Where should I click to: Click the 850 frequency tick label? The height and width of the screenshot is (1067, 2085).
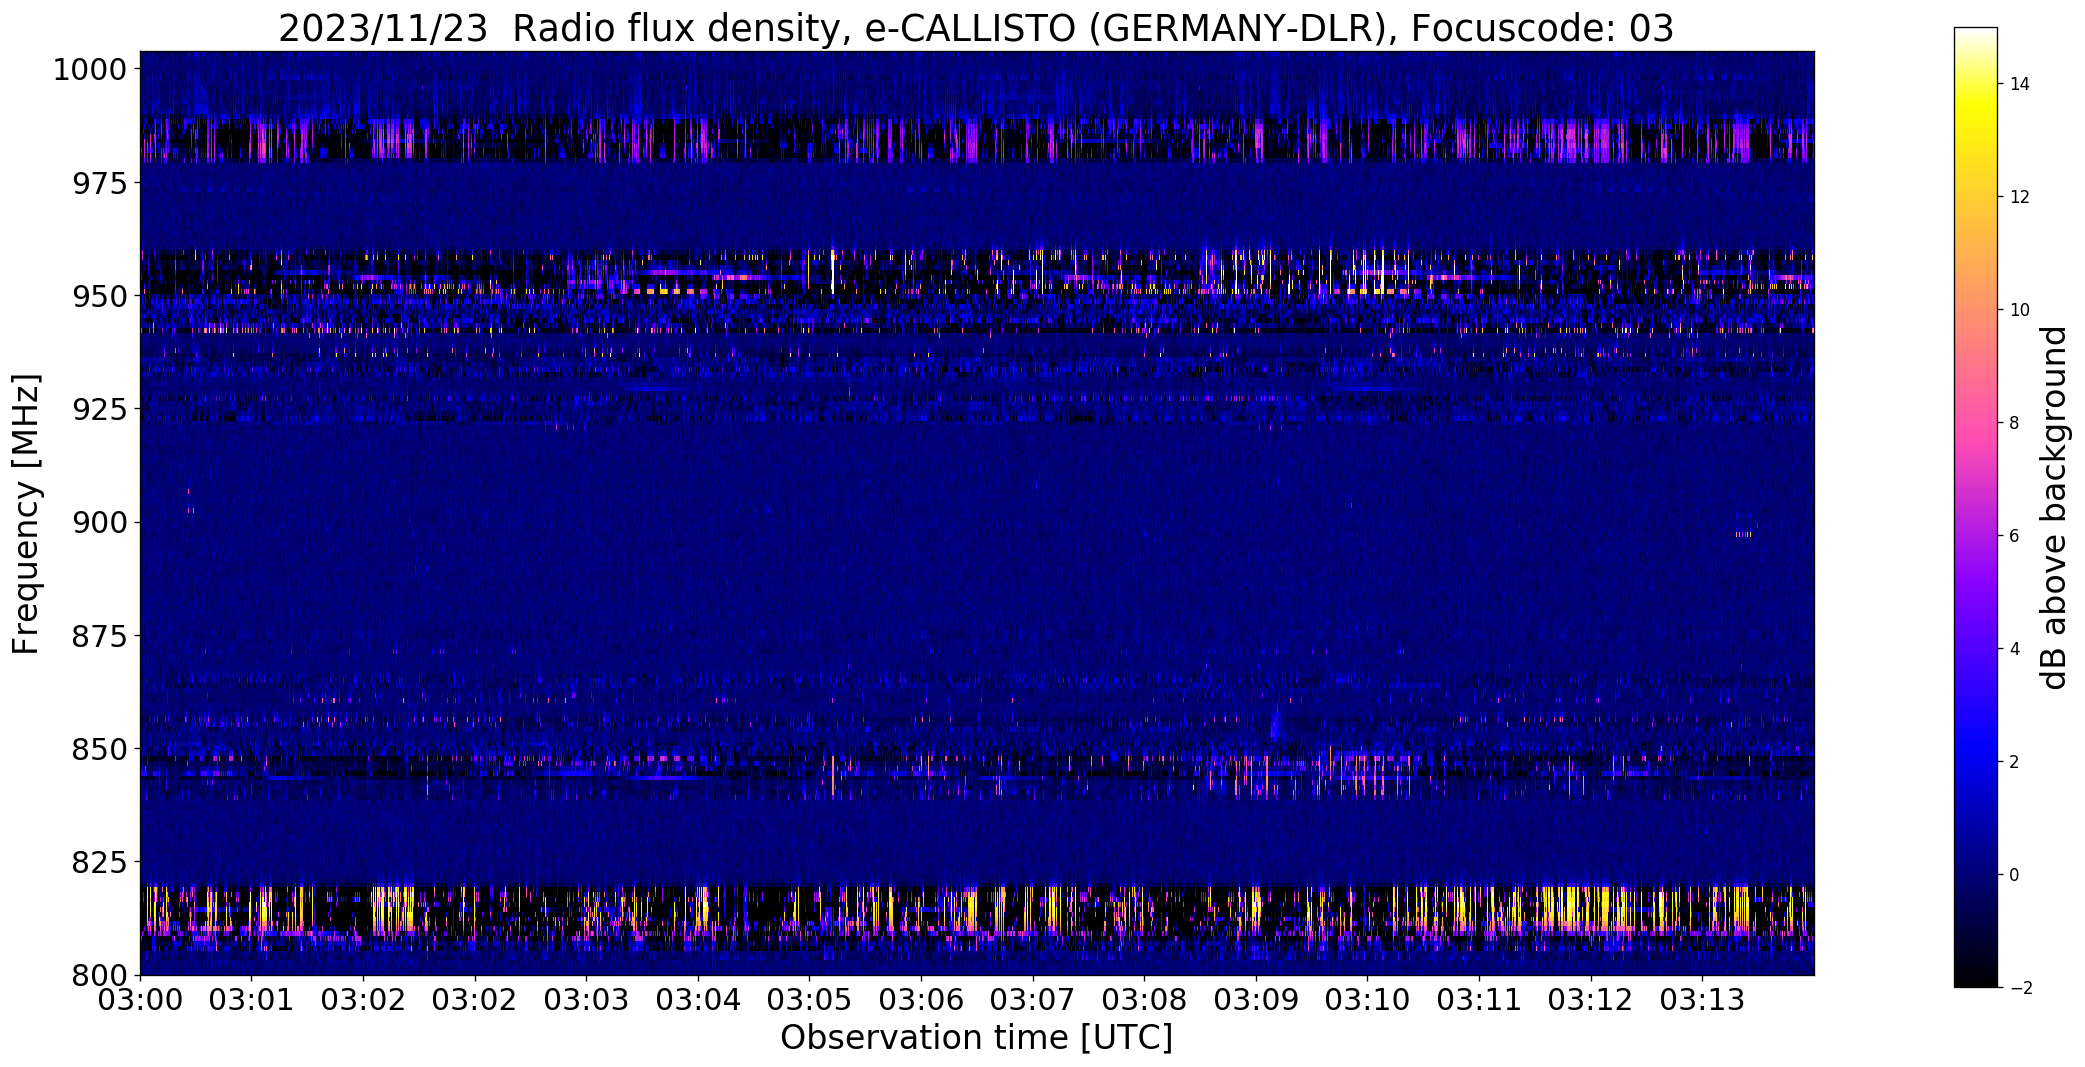[99, 749]
